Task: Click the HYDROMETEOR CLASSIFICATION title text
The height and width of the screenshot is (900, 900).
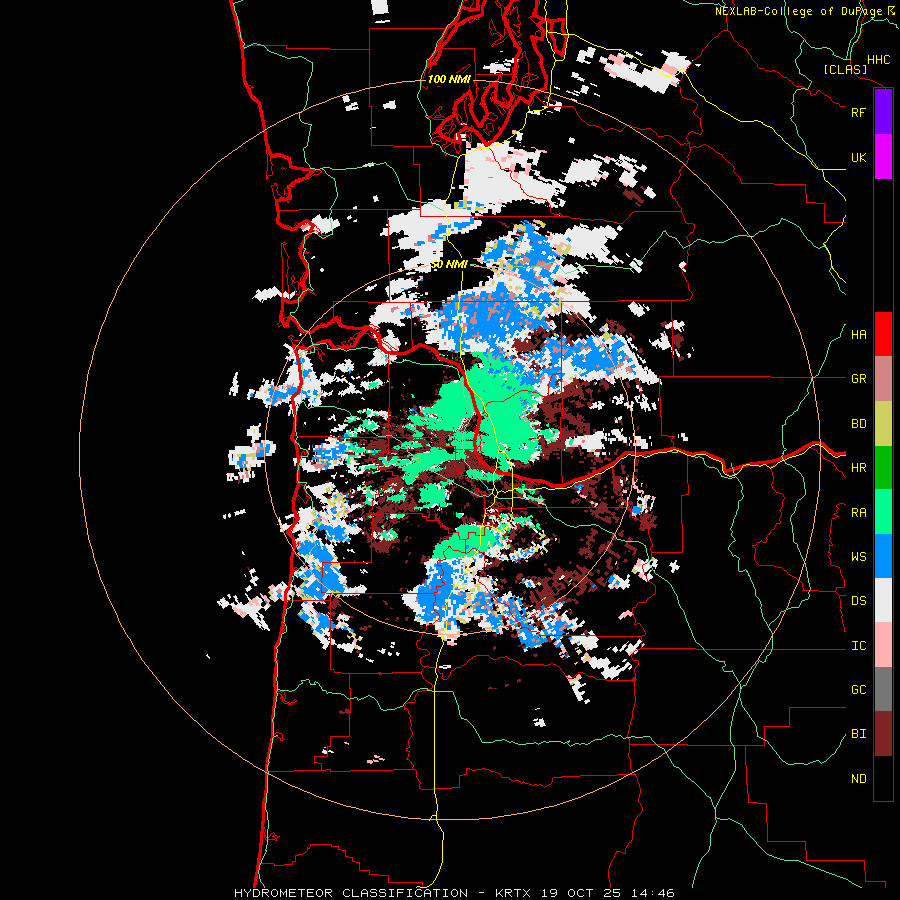Action: (351, 893)
